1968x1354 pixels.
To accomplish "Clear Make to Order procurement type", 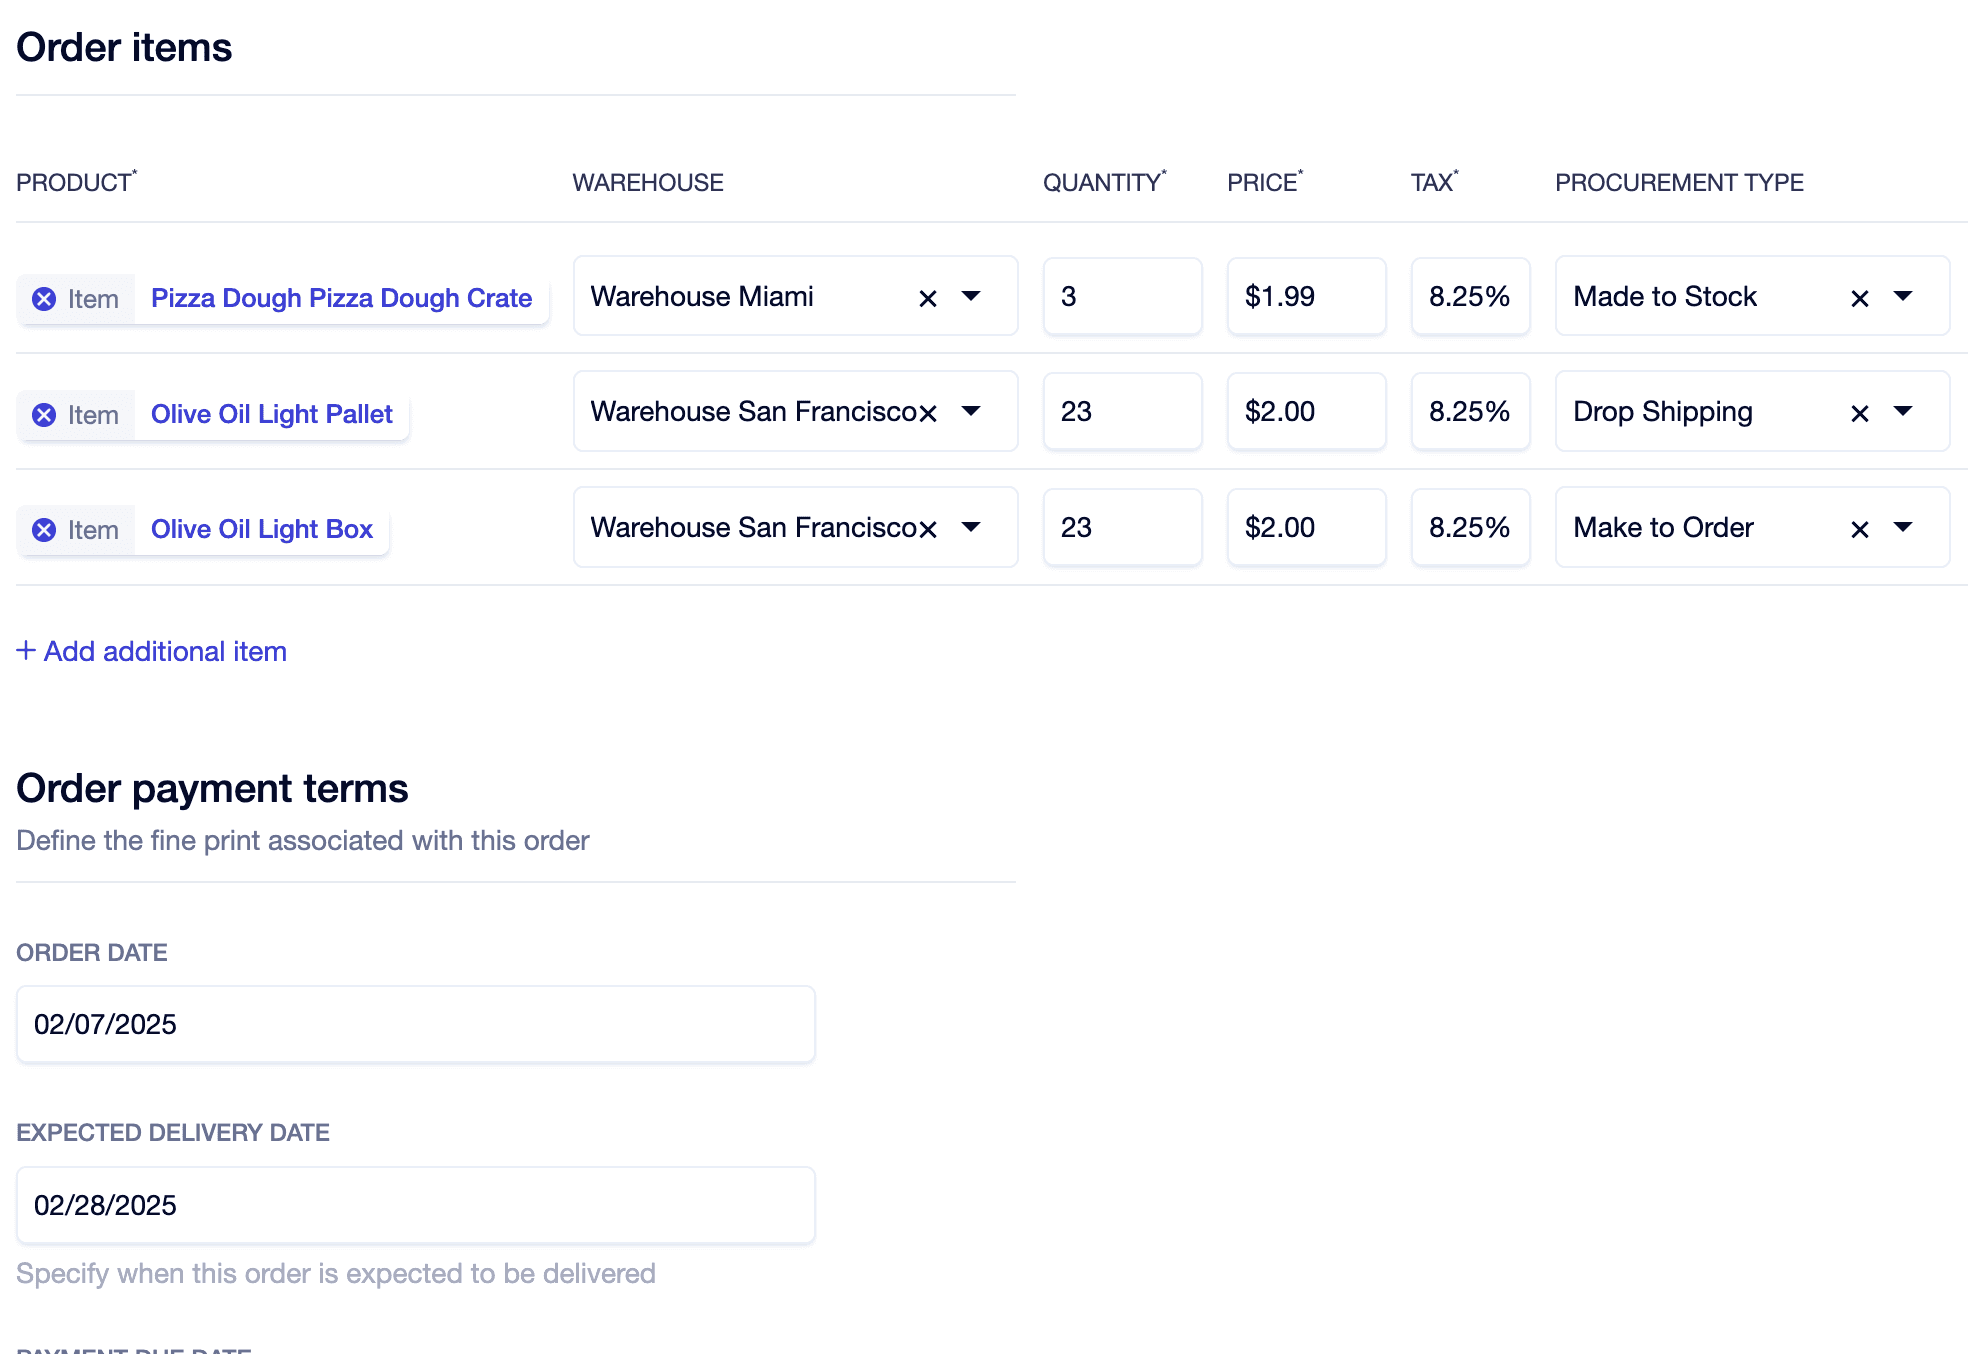I will (1860, 529).
